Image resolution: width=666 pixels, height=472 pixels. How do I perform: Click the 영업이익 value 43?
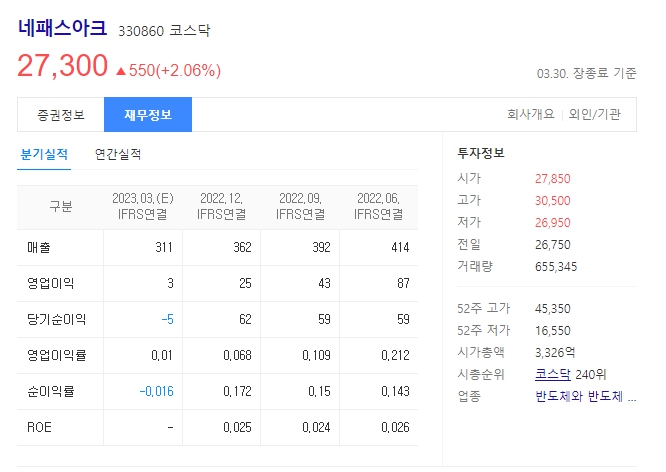(325, 283)
